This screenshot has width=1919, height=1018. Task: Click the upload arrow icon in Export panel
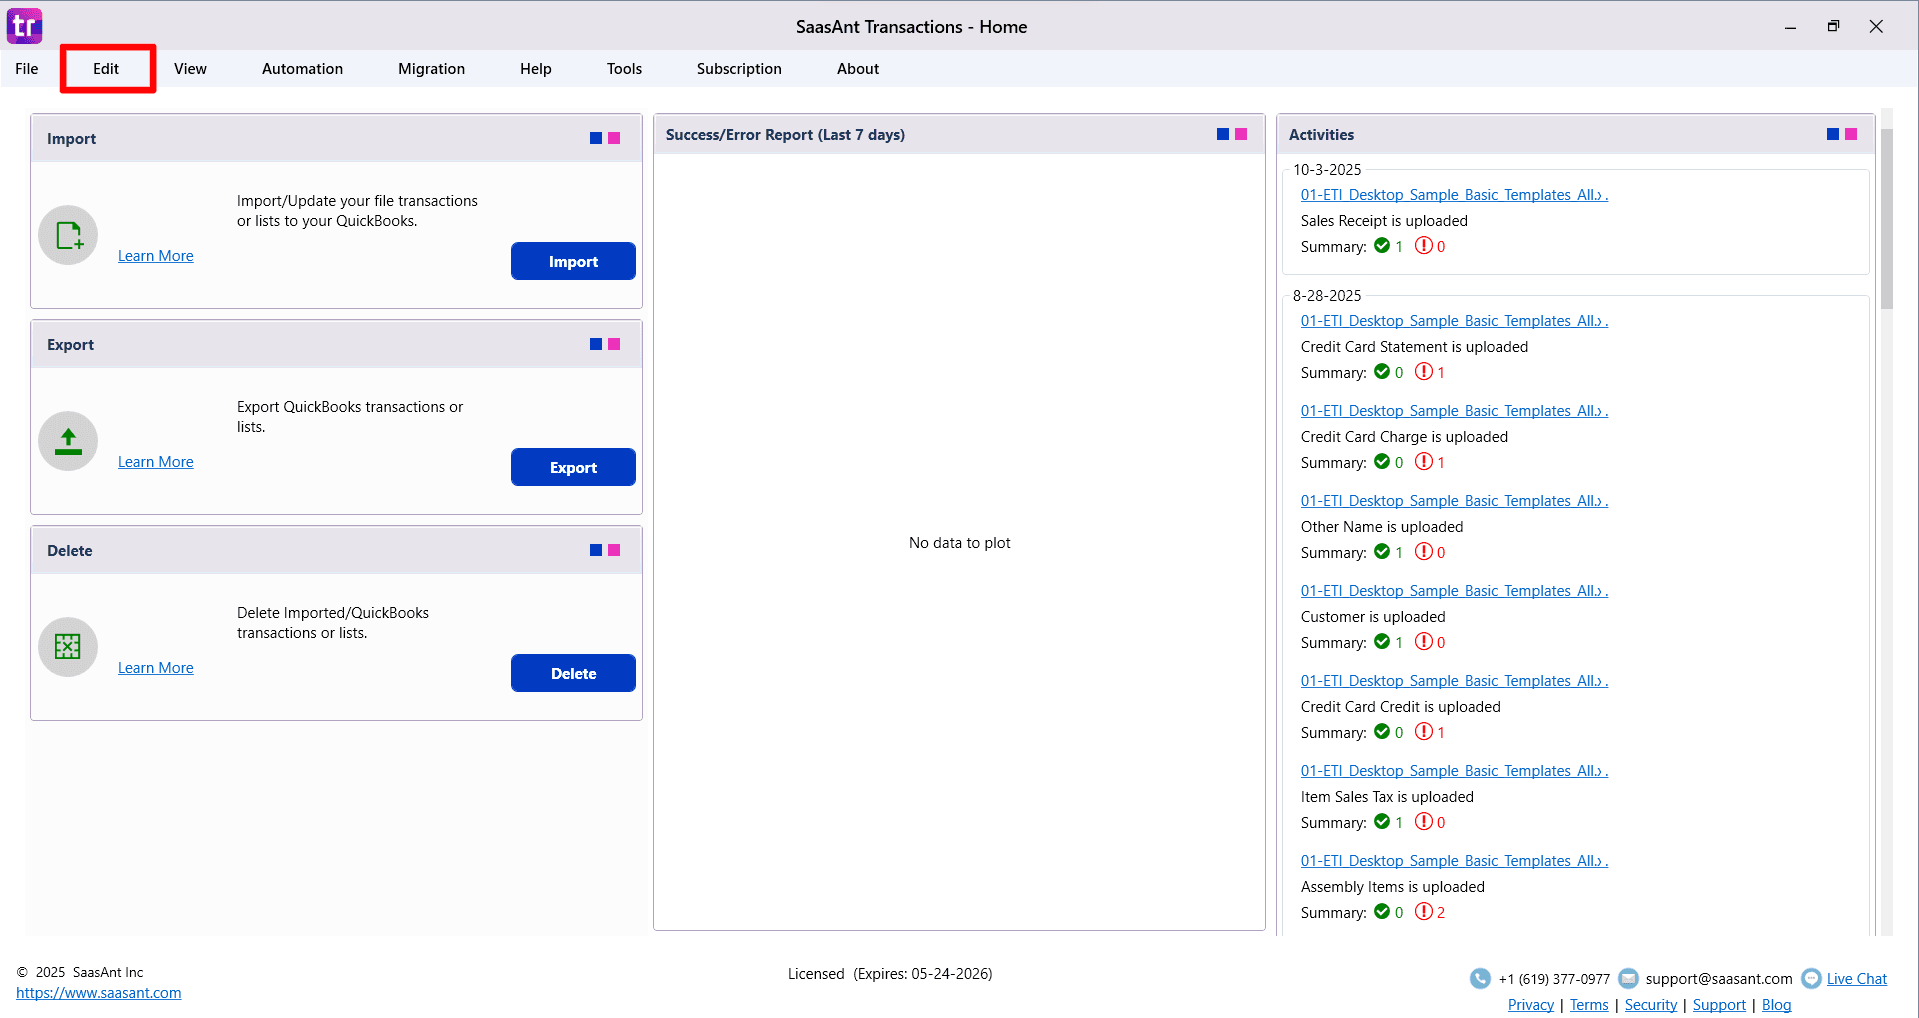pos(67,440)
